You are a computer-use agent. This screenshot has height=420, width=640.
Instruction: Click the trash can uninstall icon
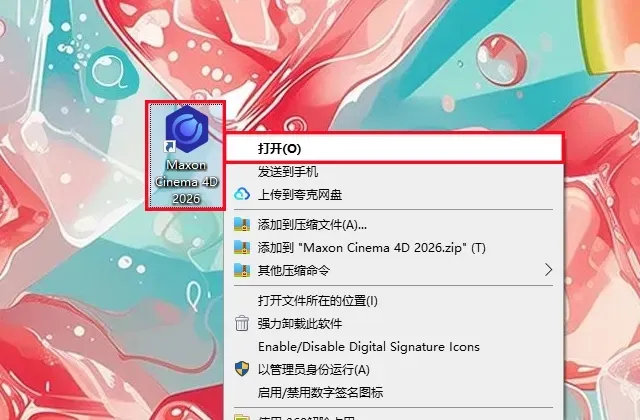click(x=242, y=323)
